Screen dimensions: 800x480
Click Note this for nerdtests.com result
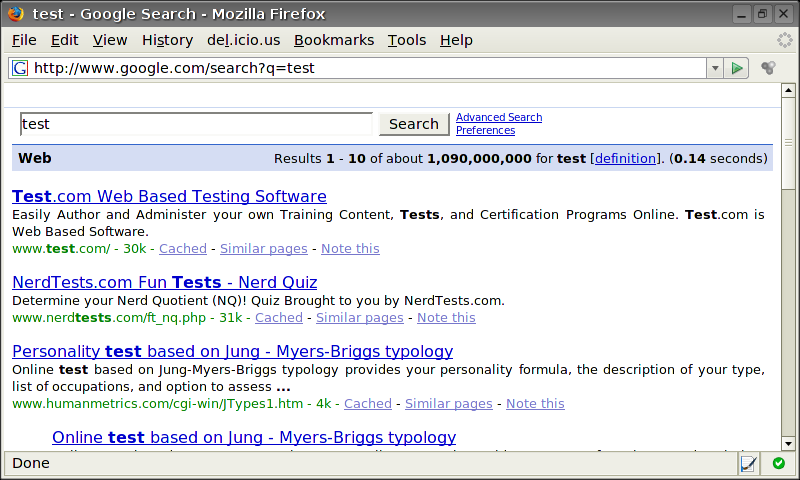click(x=446, y=317)
